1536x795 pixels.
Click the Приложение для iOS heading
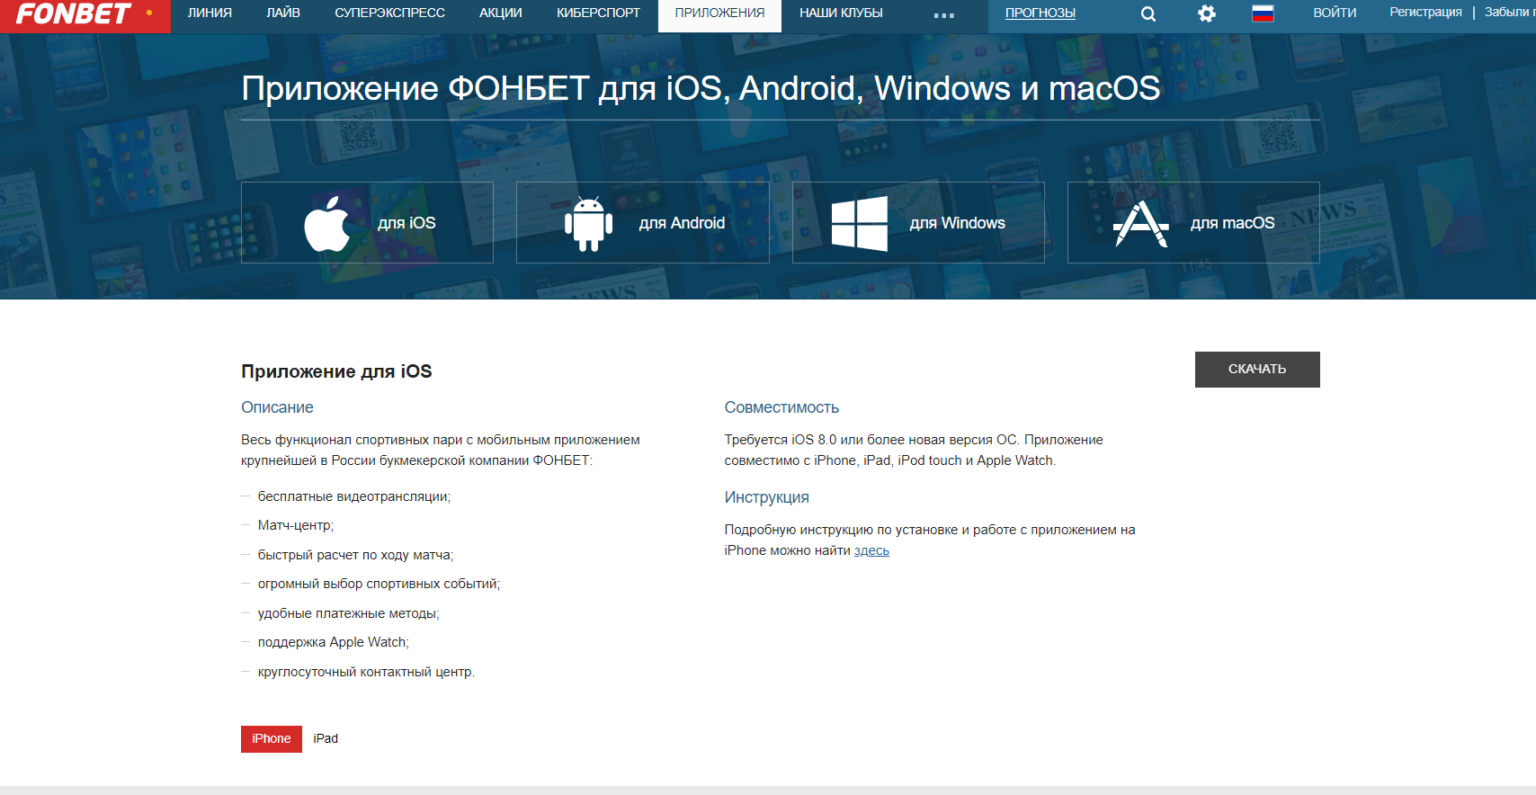pos(336,371)
